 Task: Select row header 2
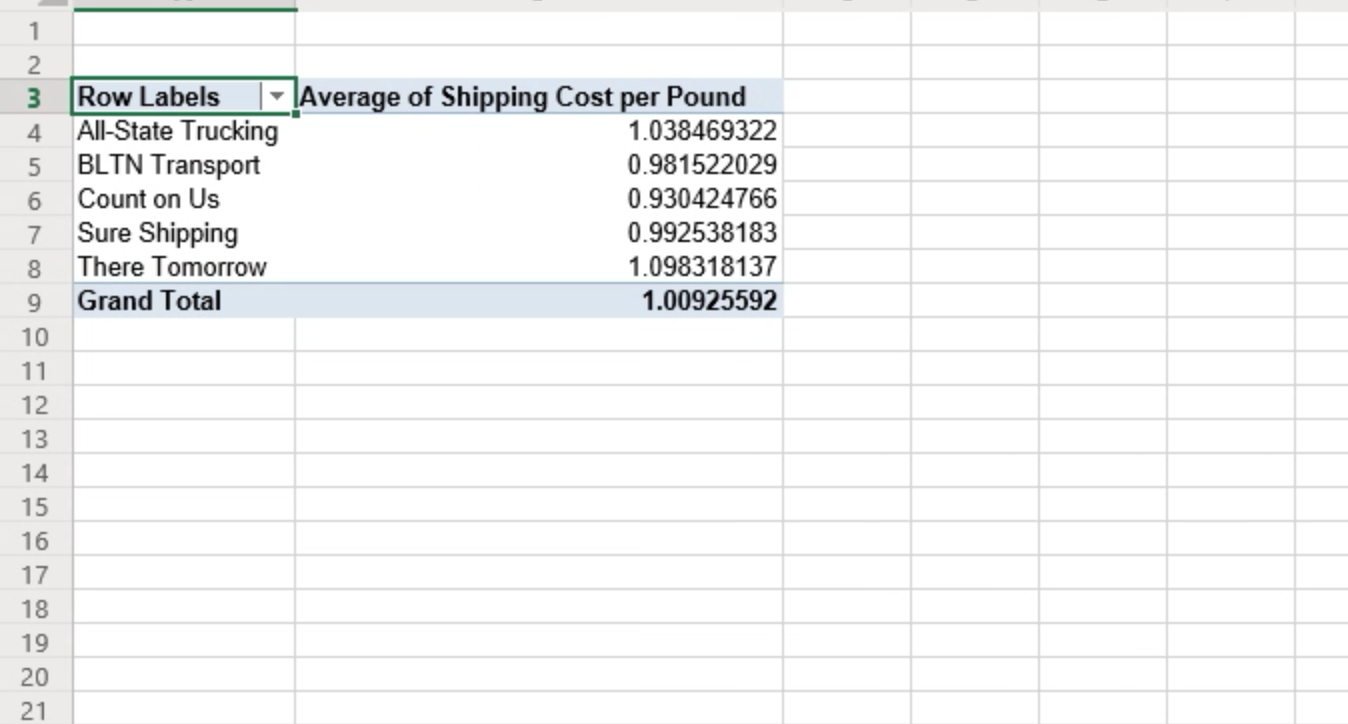pyautogui.click(x=36, y=64)
